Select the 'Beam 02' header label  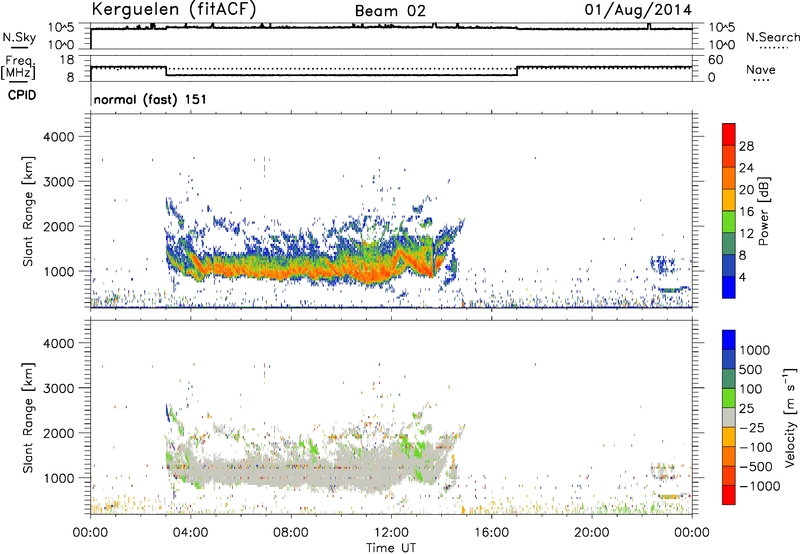(390, 11)
